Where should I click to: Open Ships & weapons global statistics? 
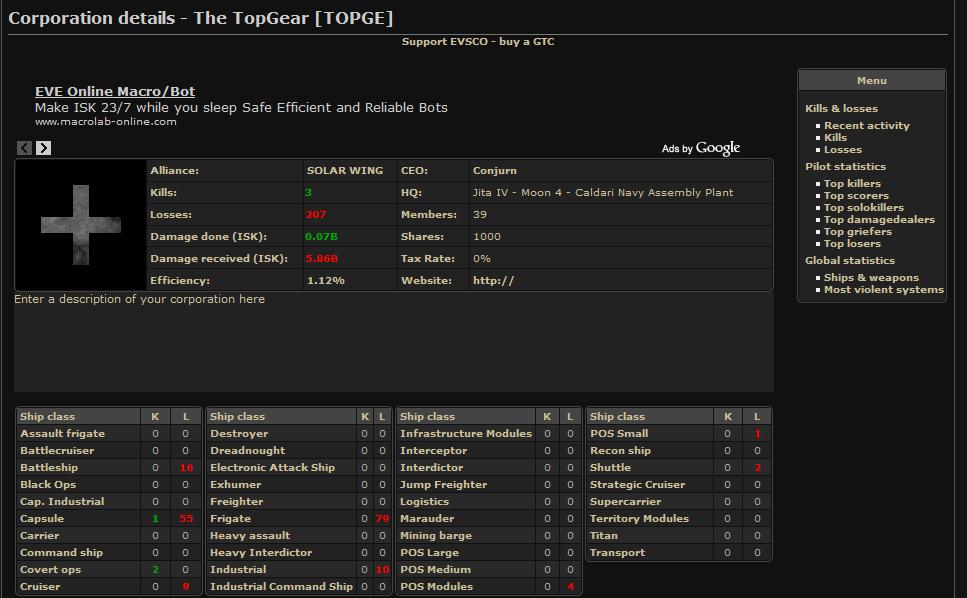pos(871,277)
